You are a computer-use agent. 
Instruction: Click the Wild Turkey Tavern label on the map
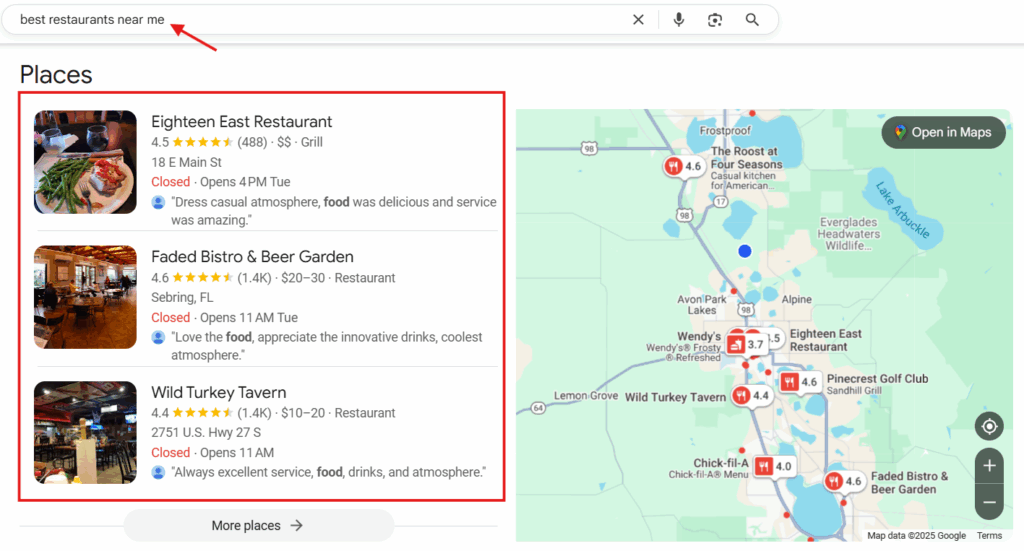(x=675, y=397)
